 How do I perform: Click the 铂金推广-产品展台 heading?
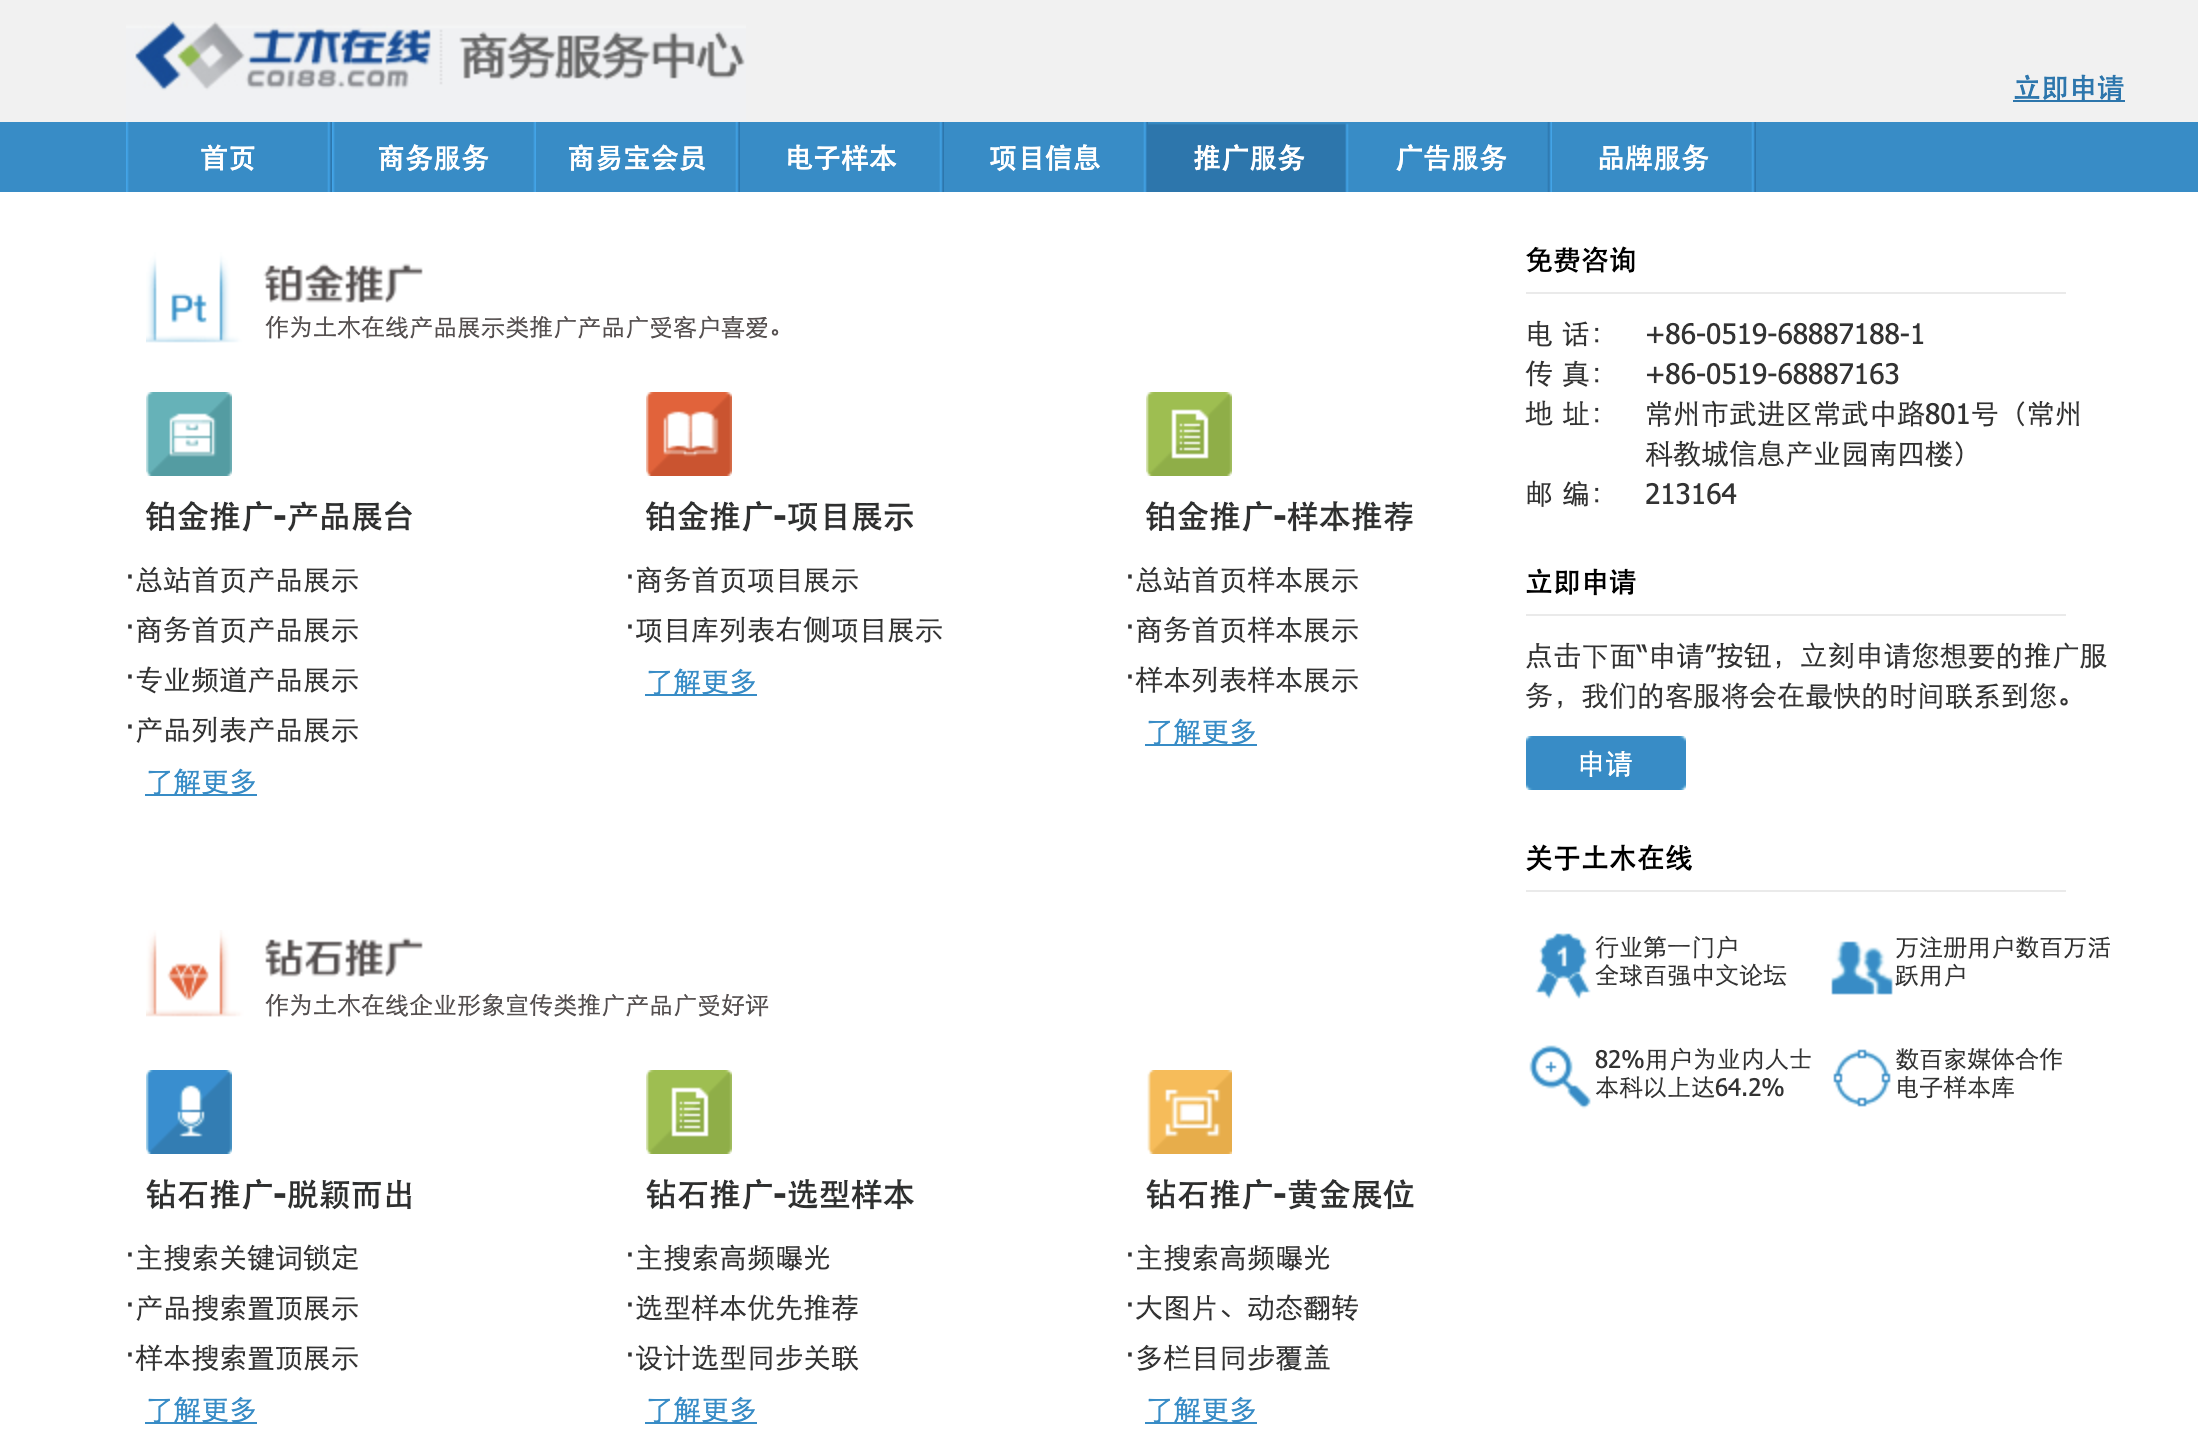point(279,517)
